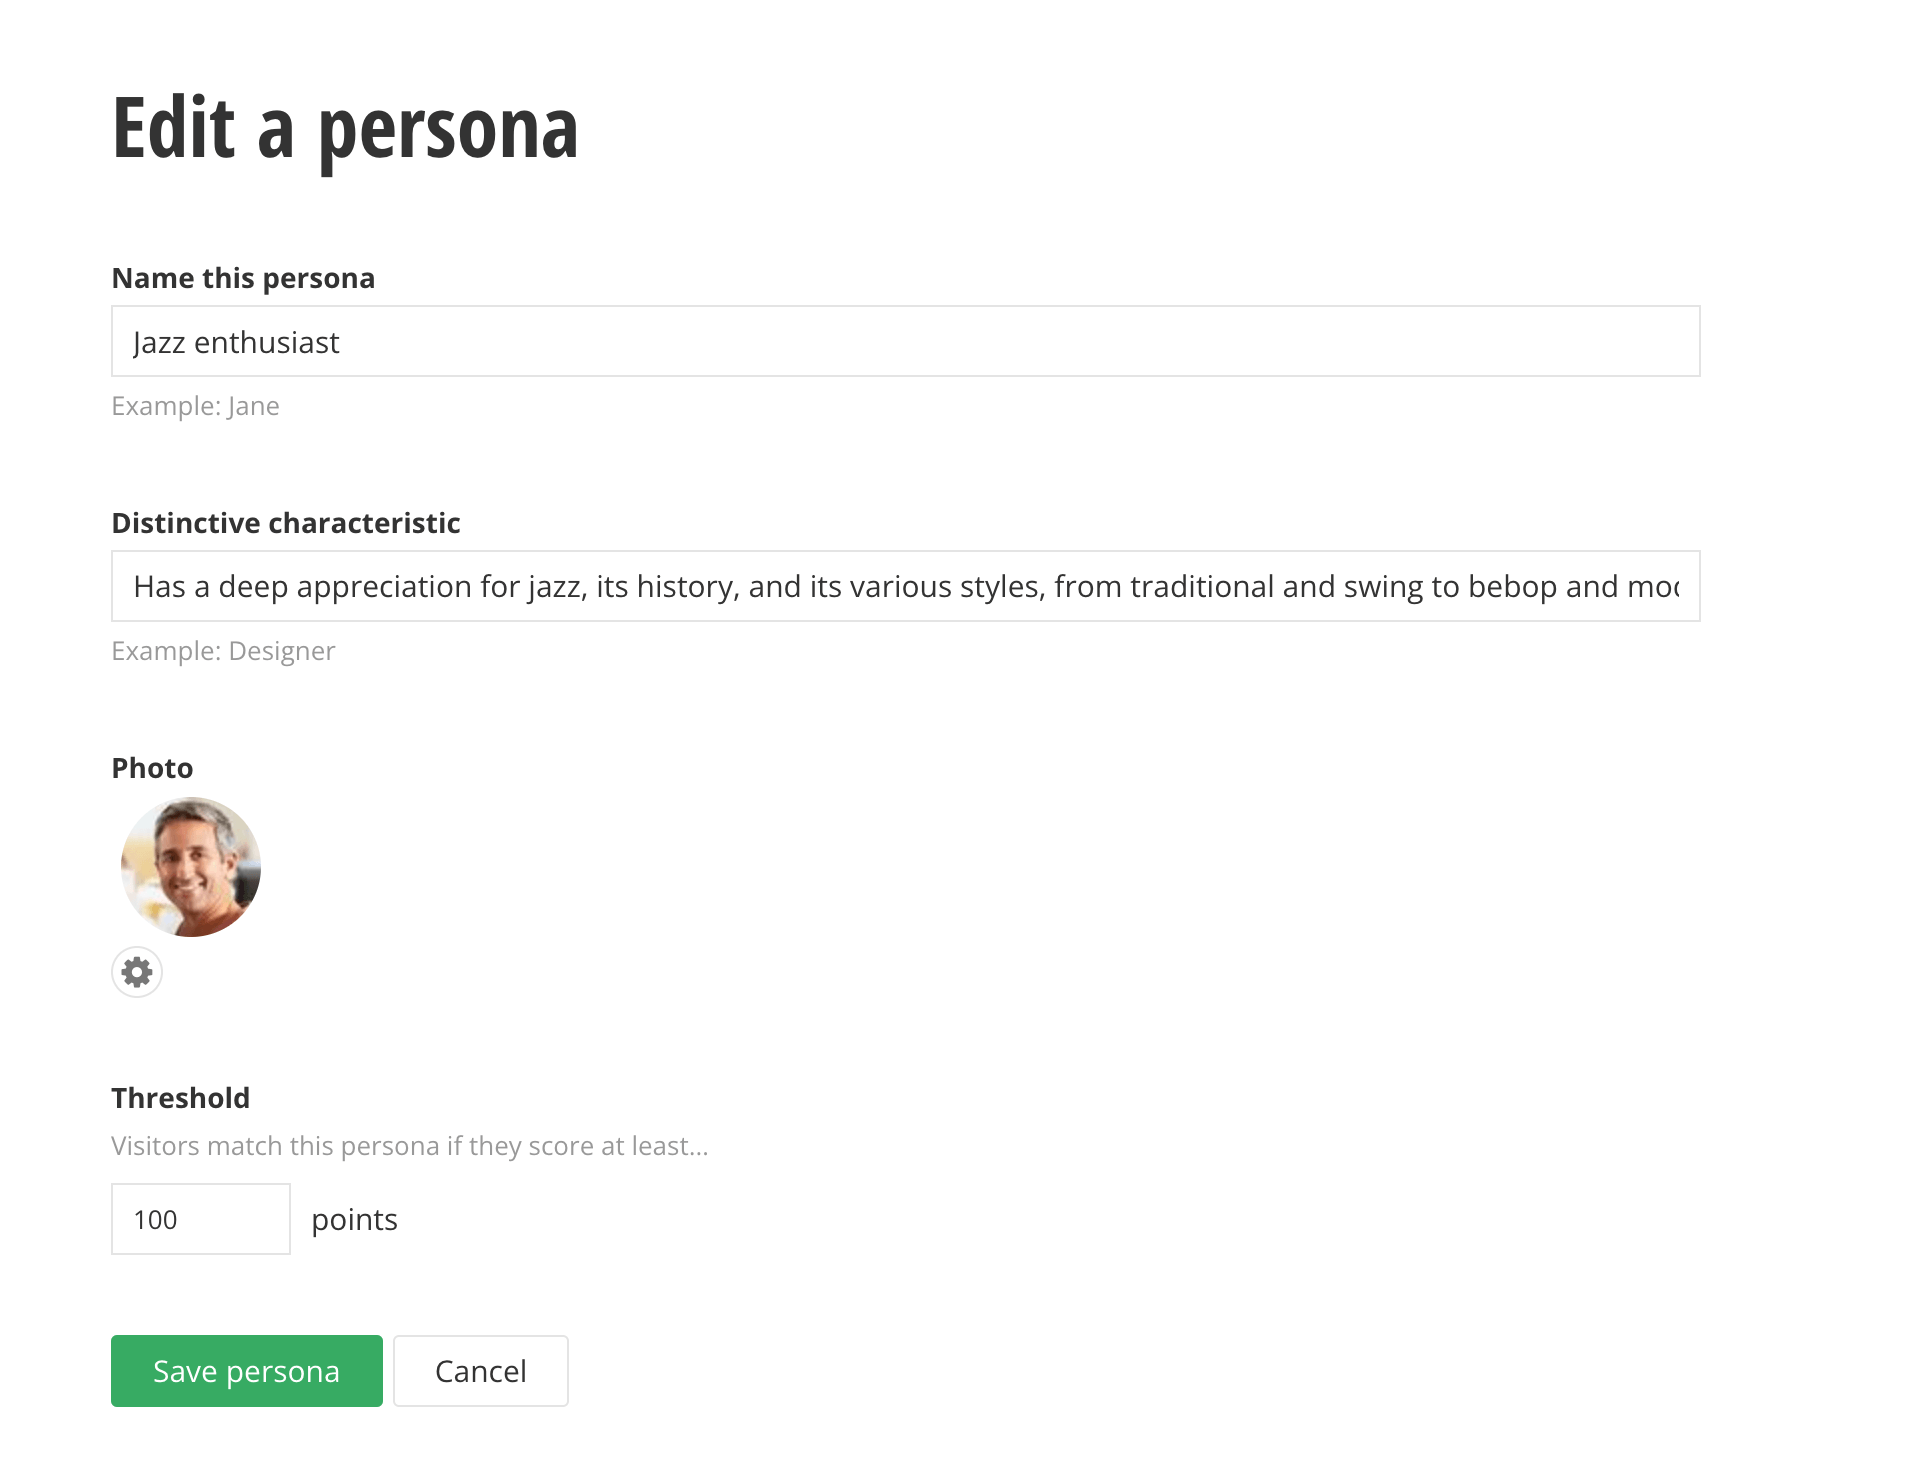
Task: Click the 'Example: Jane' hint text
Action: pyautogui.click(x=195, y=406)
